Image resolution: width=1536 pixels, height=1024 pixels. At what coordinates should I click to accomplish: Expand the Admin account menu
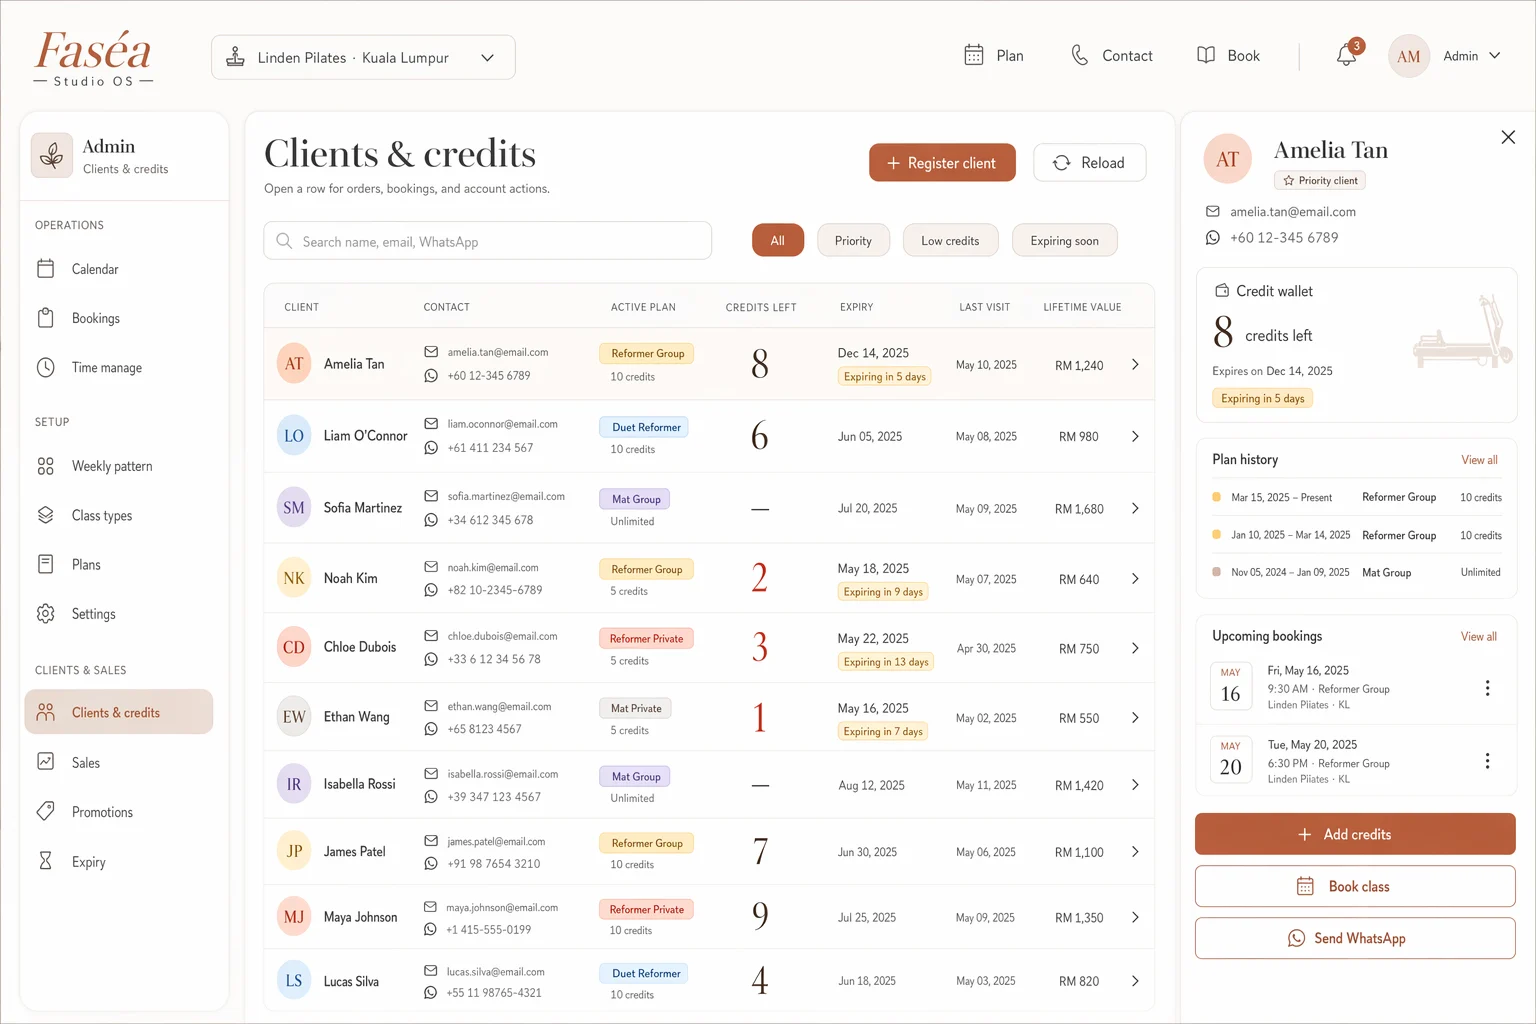[1472, 56]
